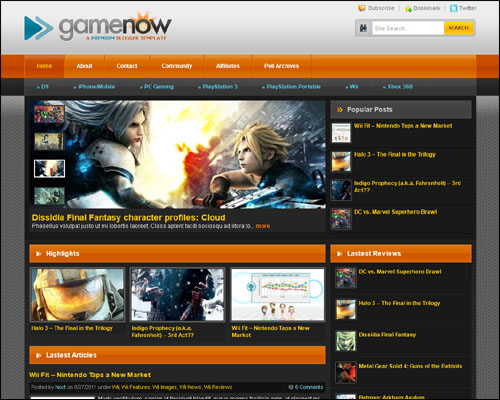Open Halo 3 caption link under Highlights

(x=72, y=328)
